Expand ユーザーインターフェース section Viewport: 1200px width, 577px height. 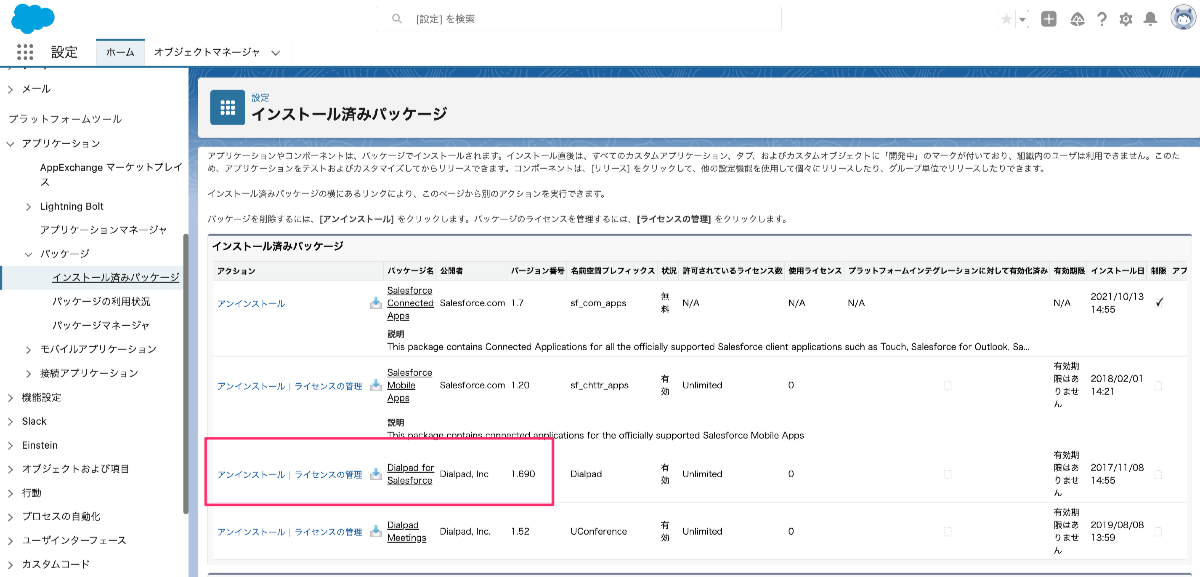tap(10, 540)
